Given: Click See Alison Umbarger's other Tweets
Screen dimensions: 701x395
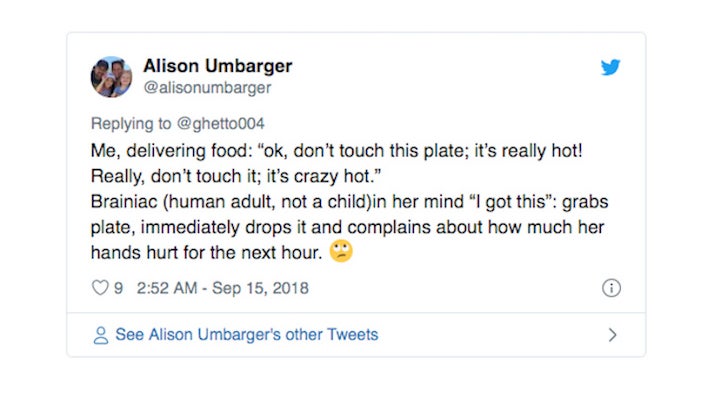Looking at the screenshot, I should click(x=247, y=335).
